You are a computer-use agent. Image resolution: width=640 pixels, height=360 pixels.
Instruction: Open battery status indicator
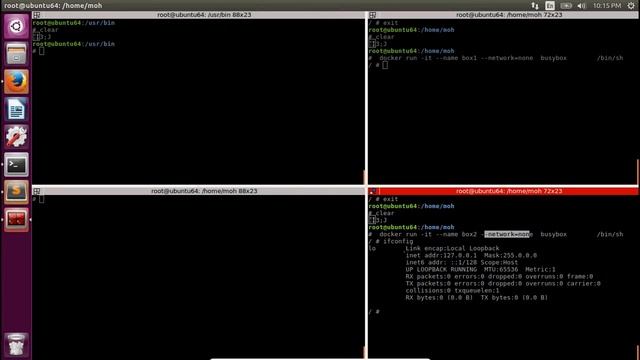(566, 6)
